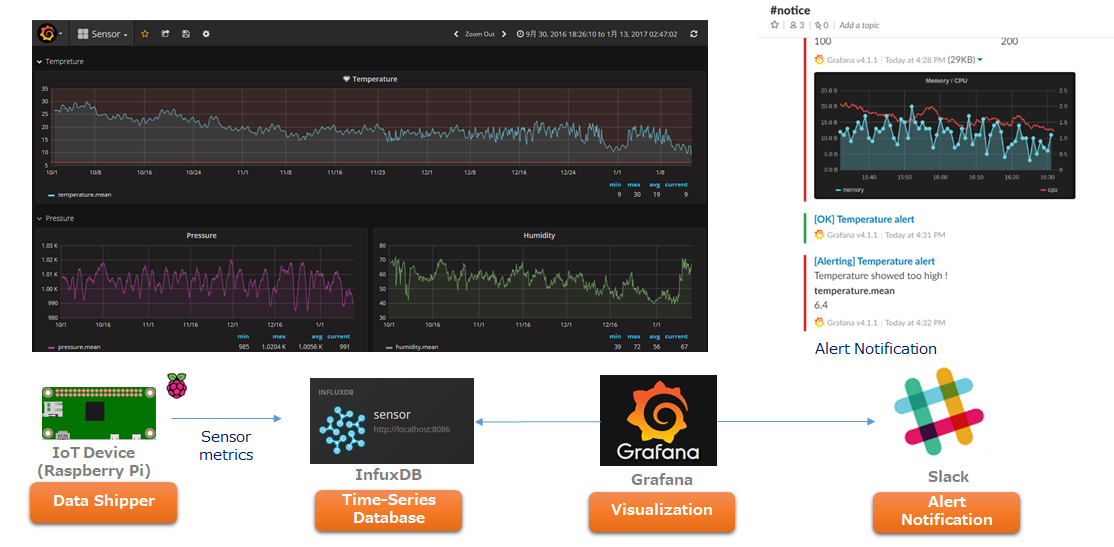The image size is (1114, 547).
Task: Click the Slack hashtag logo
Action: pos(938,412)
